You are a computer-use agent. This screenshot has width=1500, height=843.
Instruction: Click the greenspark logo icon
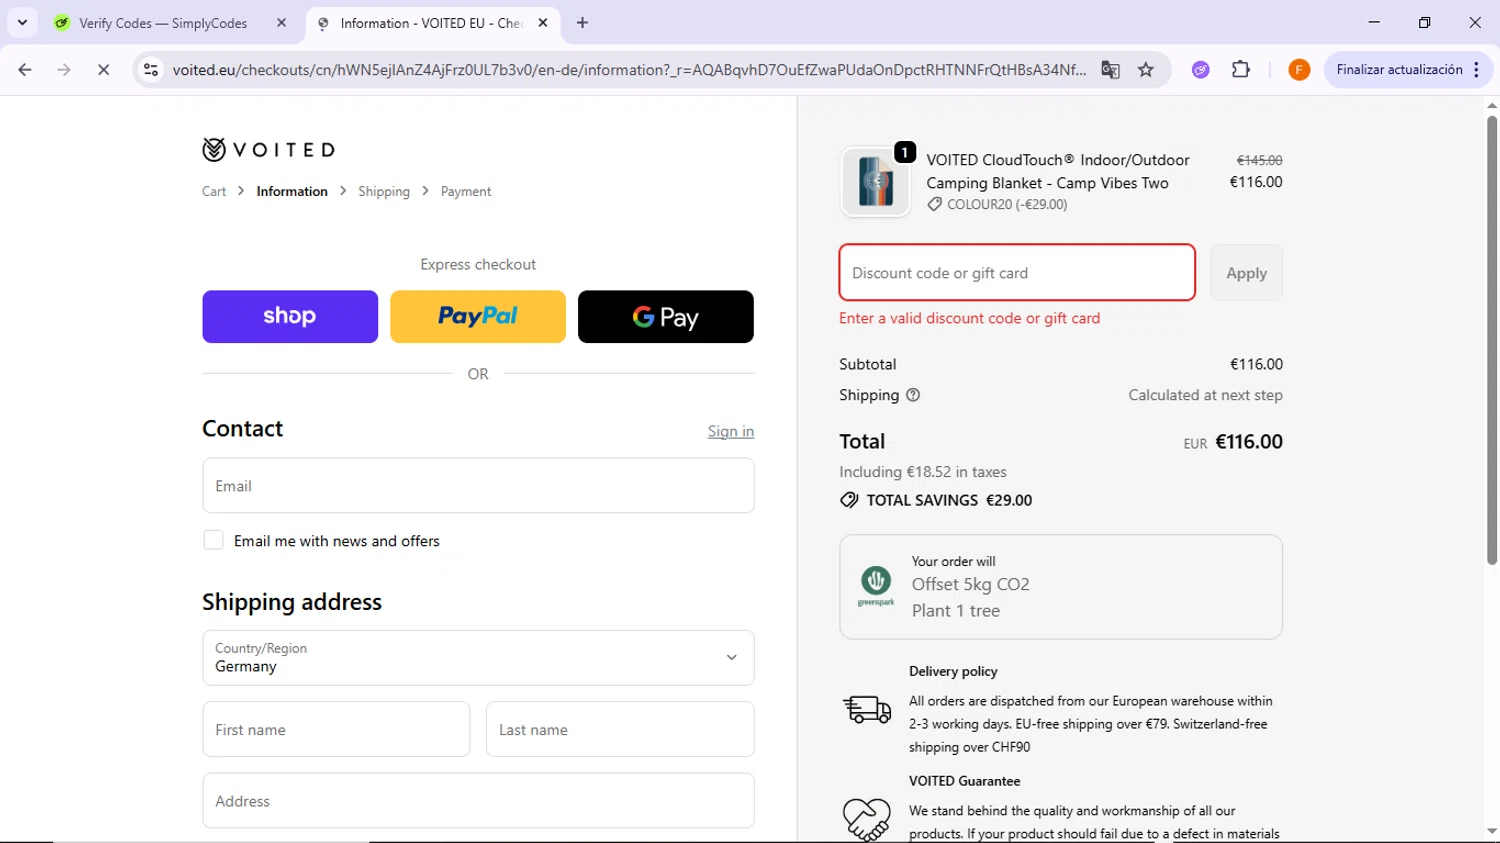coord(876,586)
